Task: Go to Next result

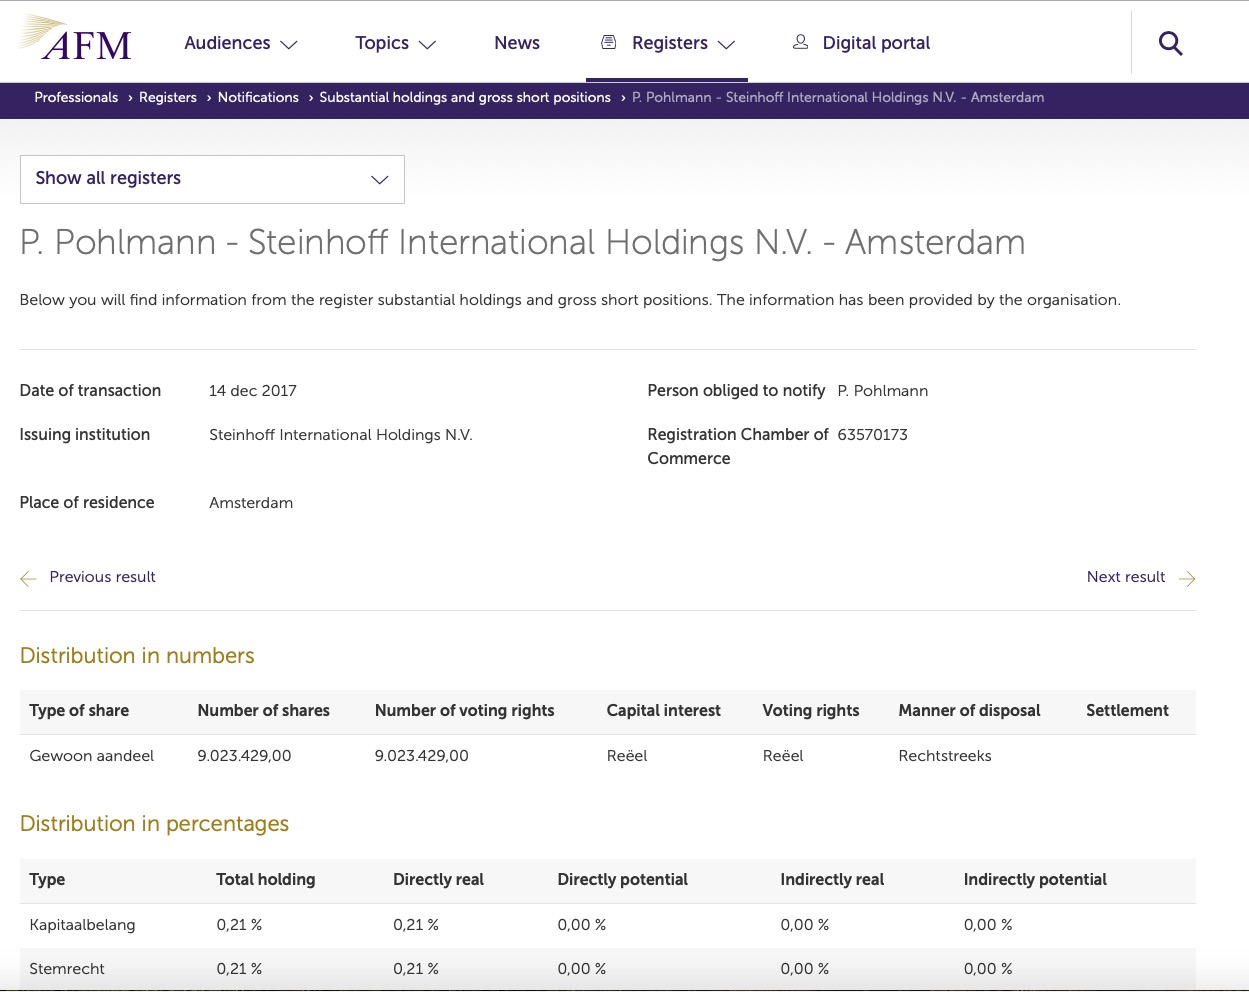Action: click(x=1125, y=577)
